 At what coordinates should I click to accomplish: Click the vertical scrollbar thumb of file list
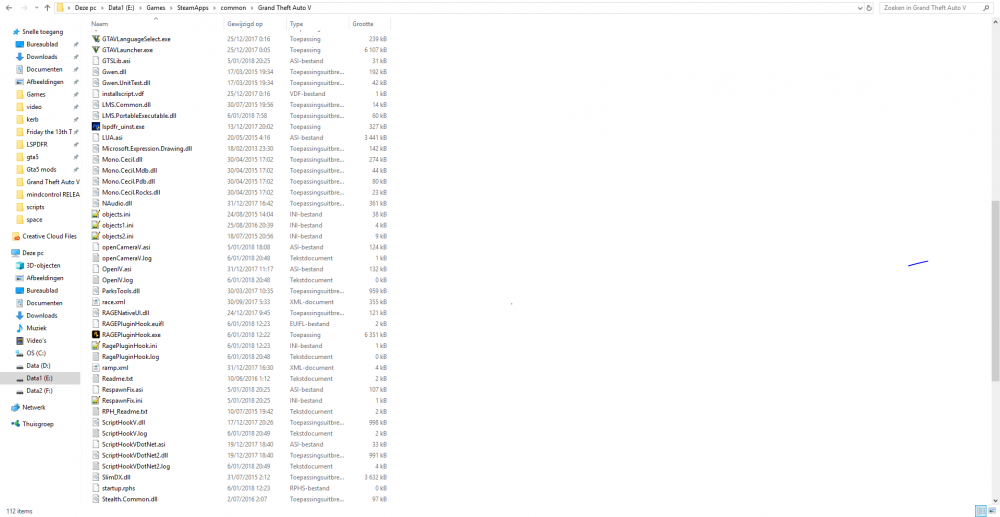pyautogui.click(x=996, y=291)
